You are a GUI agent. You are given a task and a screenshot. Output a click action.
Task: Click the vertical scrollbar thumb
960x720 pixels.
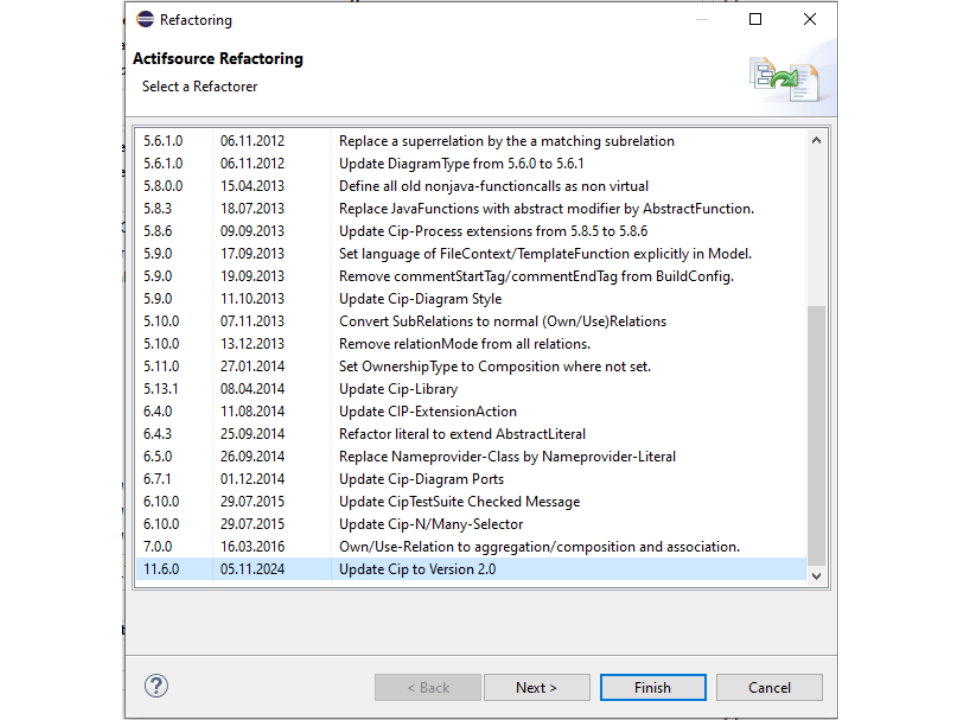point(816,435)
